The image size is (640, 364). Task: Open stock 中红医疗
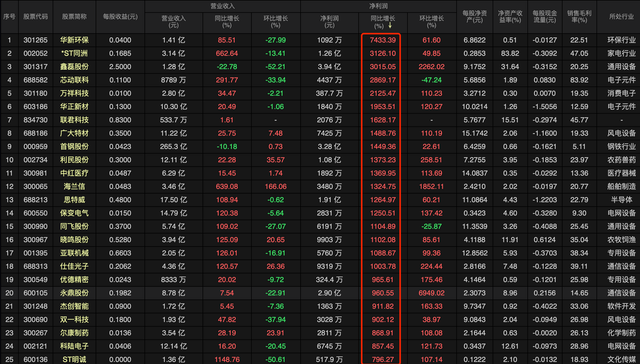[74, 173]
